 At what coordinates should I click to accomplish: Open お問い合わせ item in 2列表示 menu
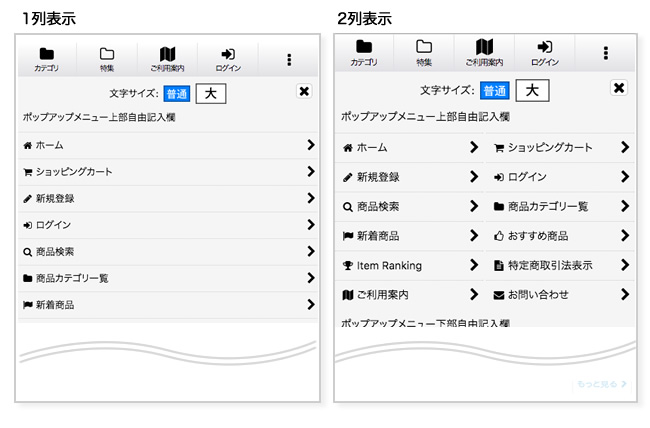click(560, 295)
